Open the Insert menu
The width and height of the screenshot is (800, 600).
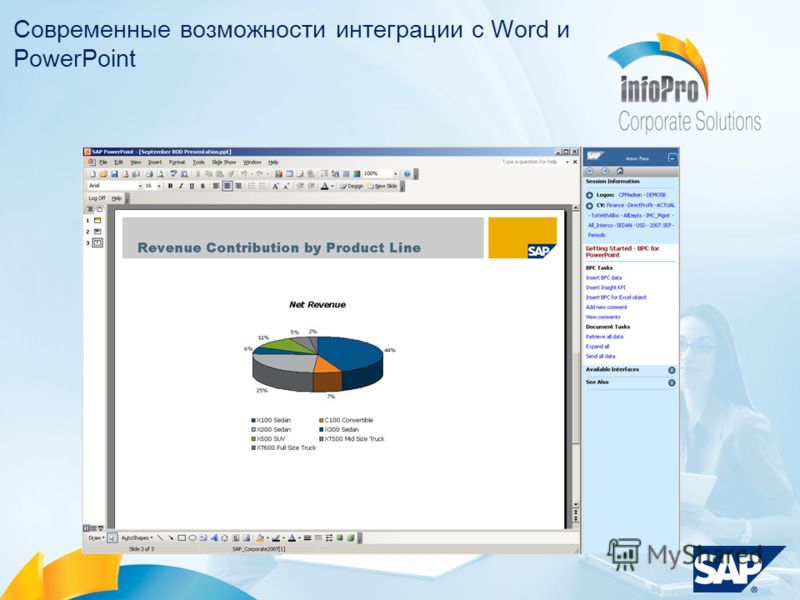[155, 162]
